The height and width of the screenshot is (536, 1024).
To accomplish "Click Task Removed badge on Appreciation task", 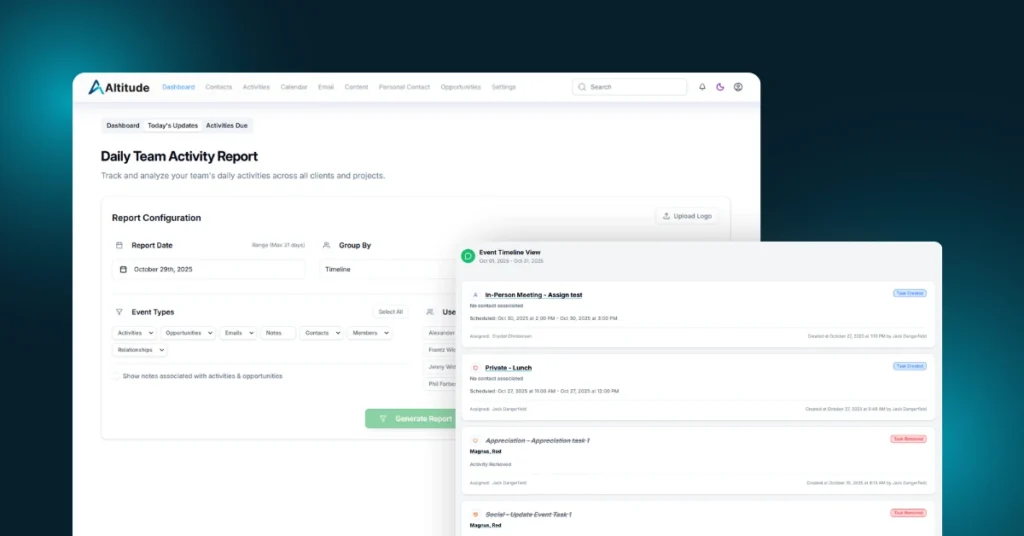I will click(908, 439).
